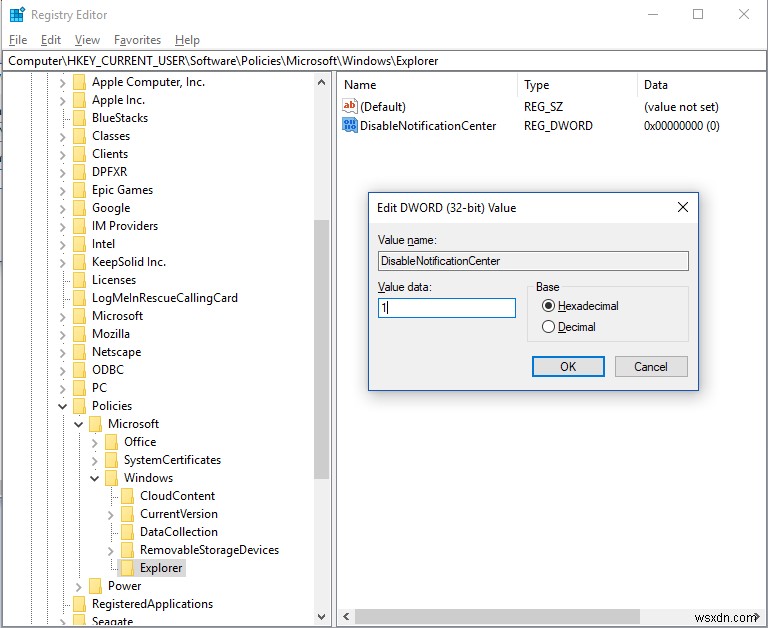The height and width of the screenshot is (628, 768).
Task: Click the DataCollection folder icon
Action: coord(127,532)
